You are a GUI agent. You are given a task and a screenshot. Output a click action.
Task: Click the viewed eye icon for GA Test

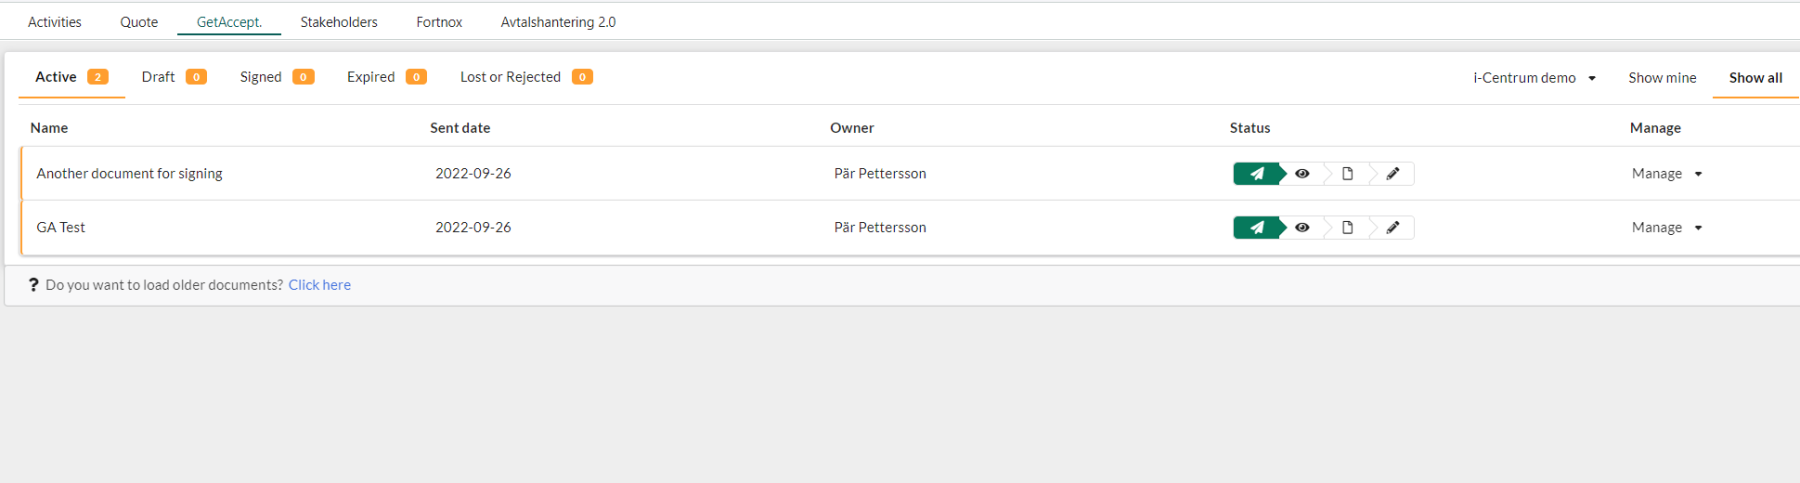[x=1302, y=228]
